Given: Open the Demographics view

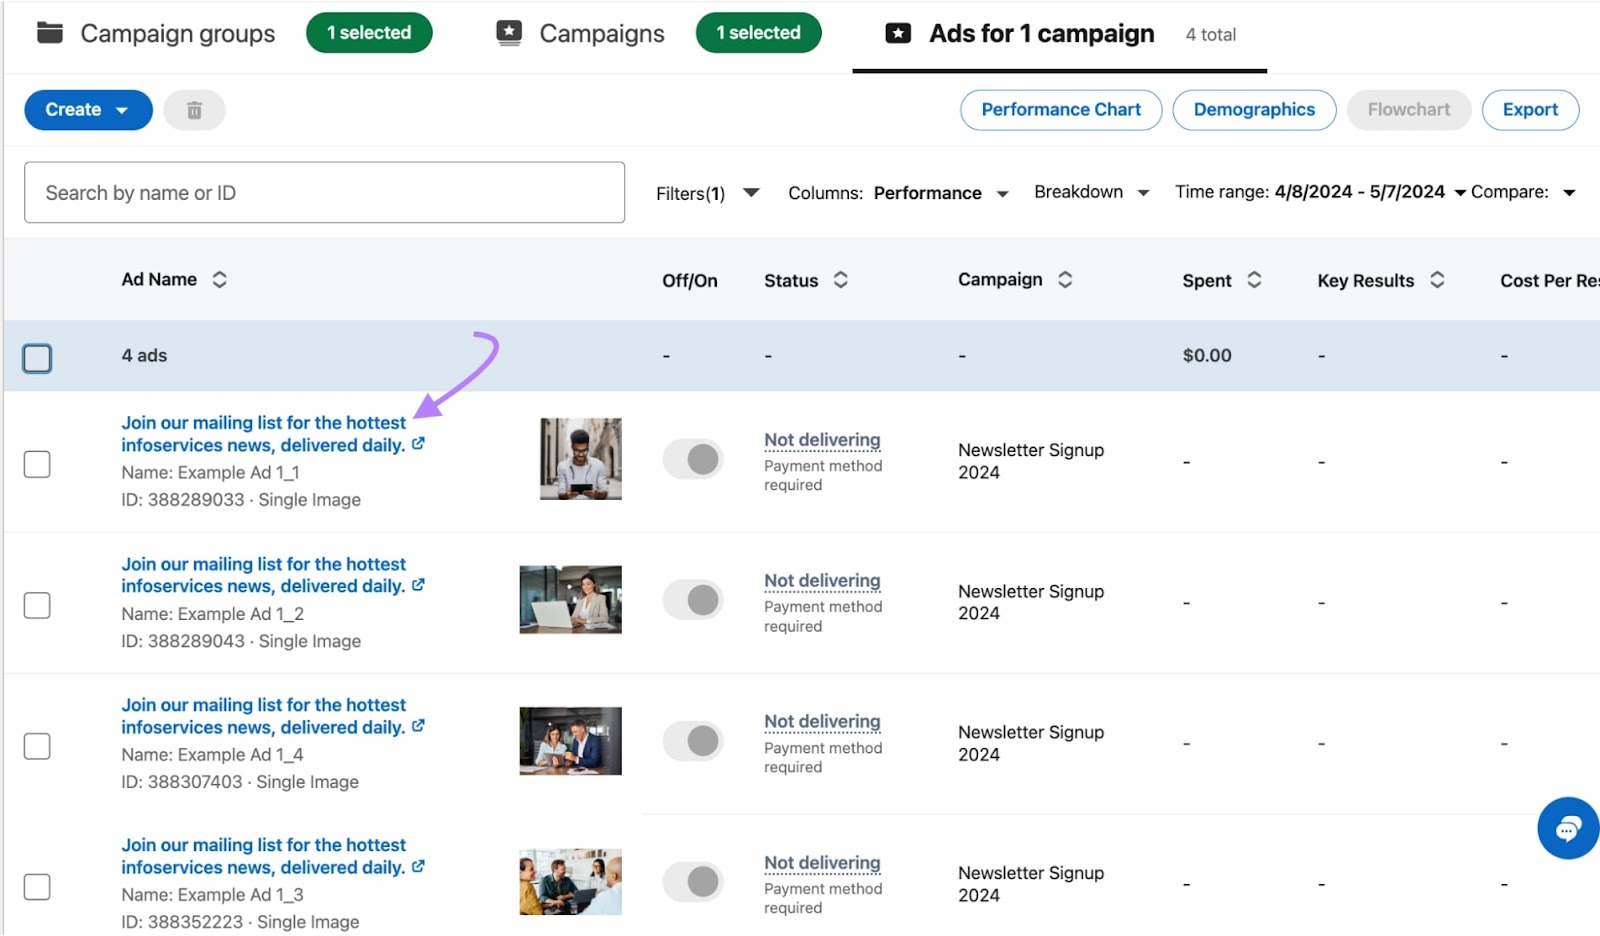Looking at the screenshot, I should point(1254,110).
